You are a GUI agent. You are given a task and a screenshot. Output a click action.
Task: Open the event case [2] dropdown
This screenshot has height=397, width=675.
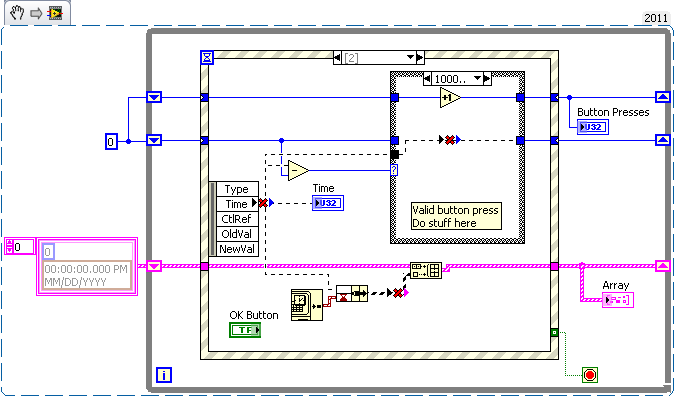[x=412, y=57]
